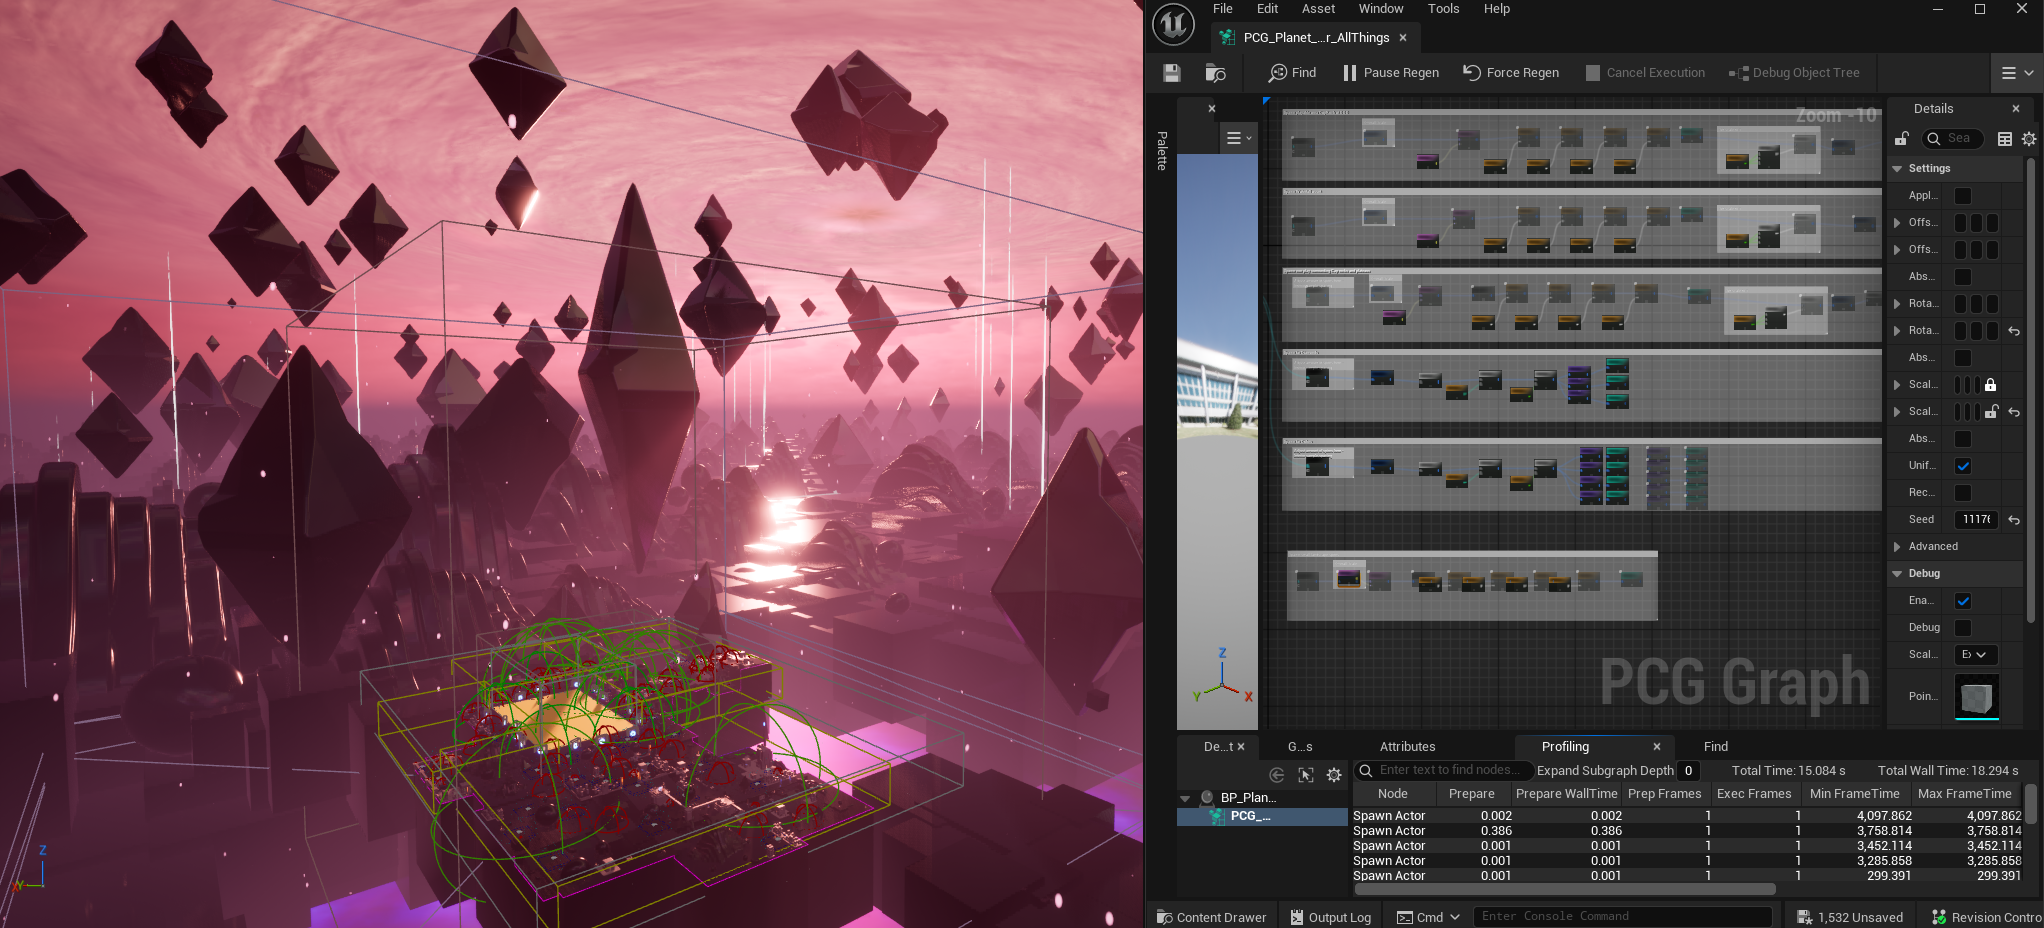Open debug tree settings gear

click(1334, 775)
